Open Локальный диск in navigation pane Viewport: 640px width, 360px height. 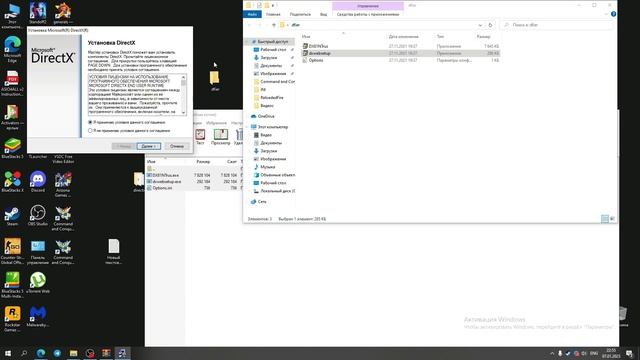[277, 191]
